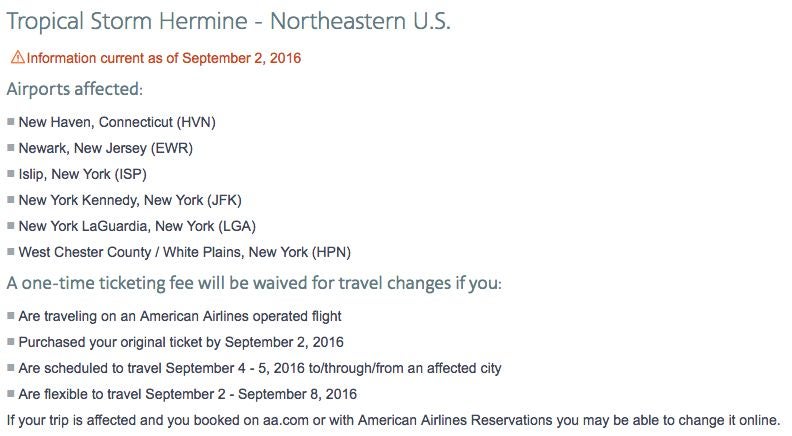Click the New York Kennedy (JFK) text

[130, 200]
